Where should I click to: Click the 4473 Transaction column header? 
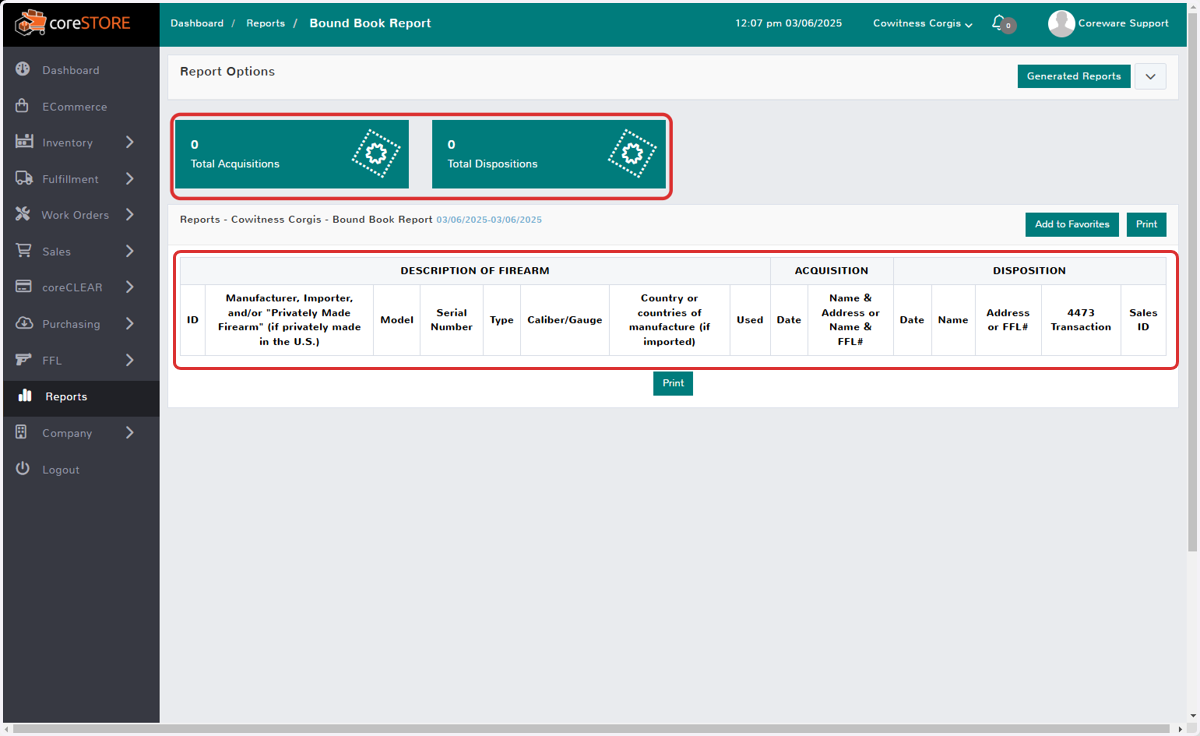pos(1081,320)
